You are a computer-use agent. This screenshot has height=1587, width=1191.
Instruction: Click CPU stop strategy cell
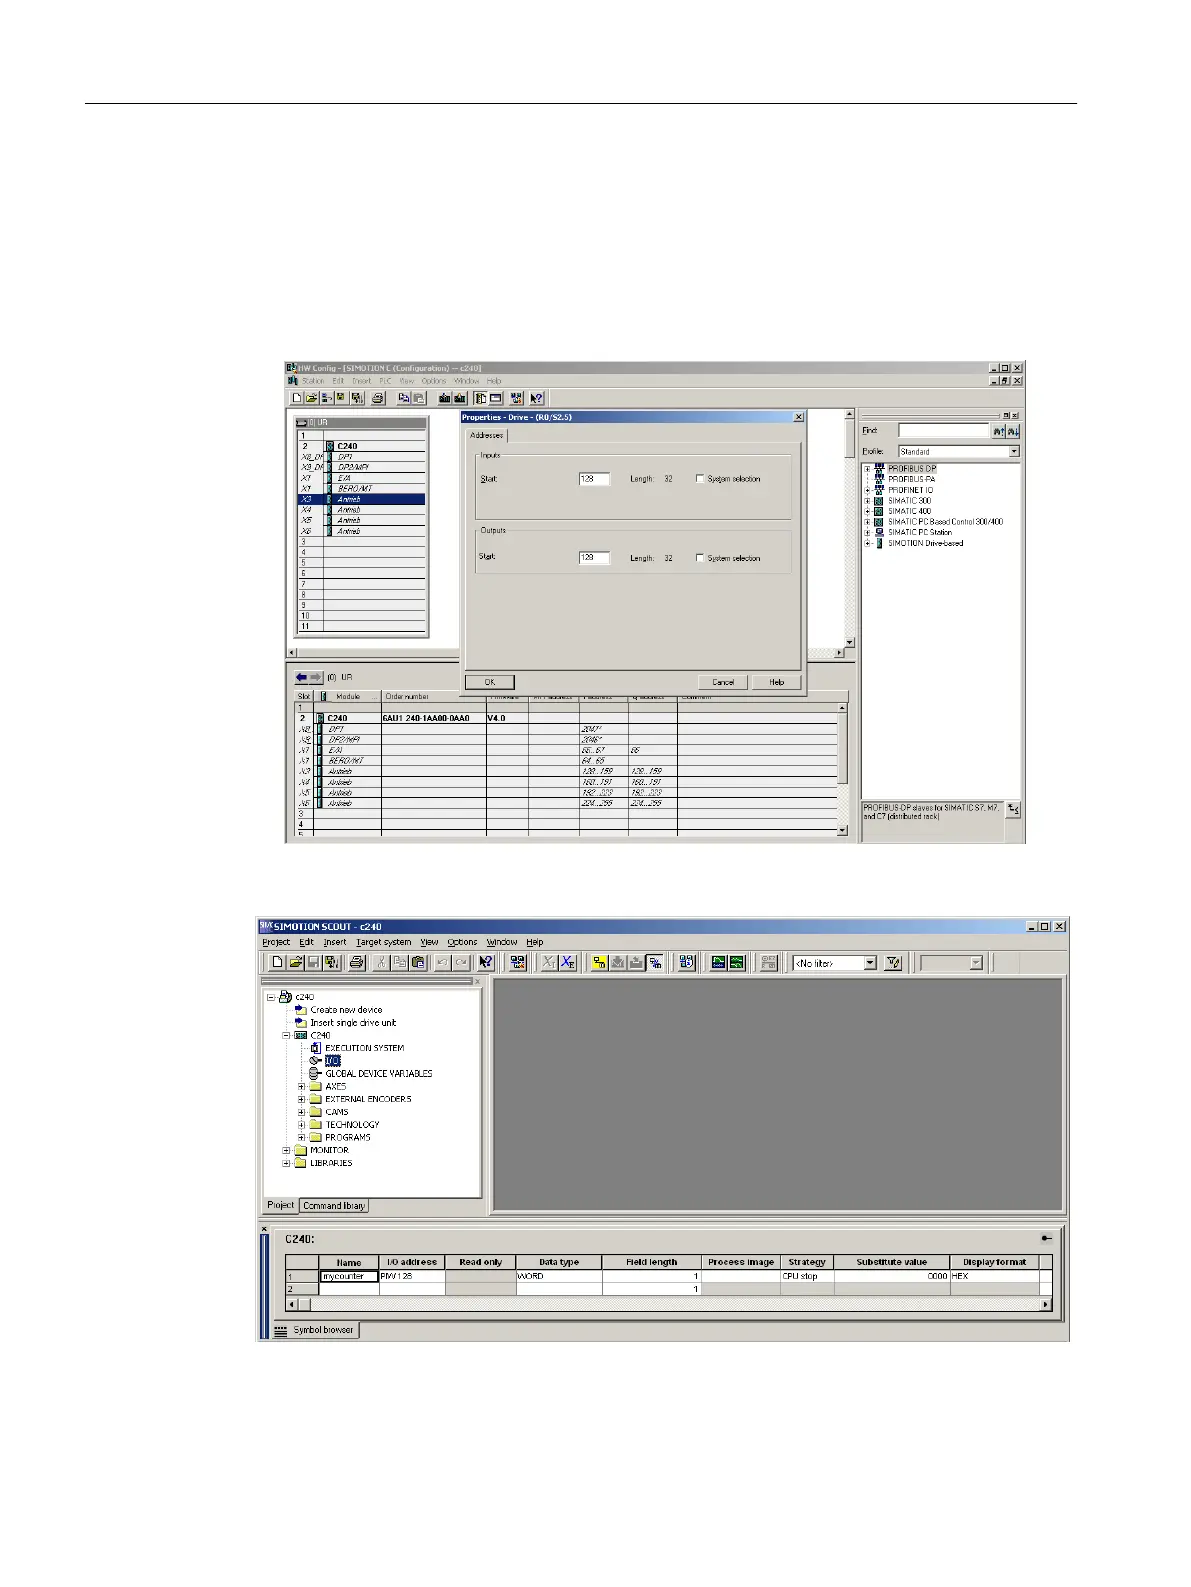tap(806, 1276)
